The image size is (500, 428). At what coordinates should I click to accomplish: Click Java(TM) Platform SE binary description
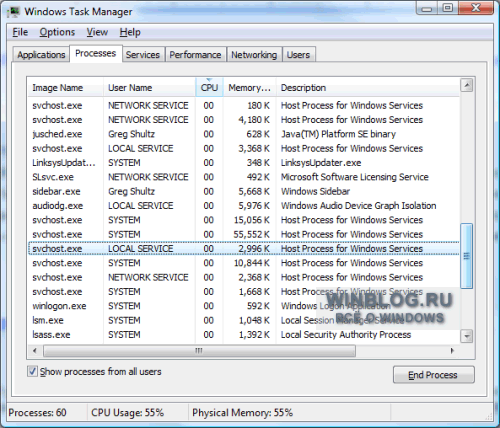click(x=338, y=134)
